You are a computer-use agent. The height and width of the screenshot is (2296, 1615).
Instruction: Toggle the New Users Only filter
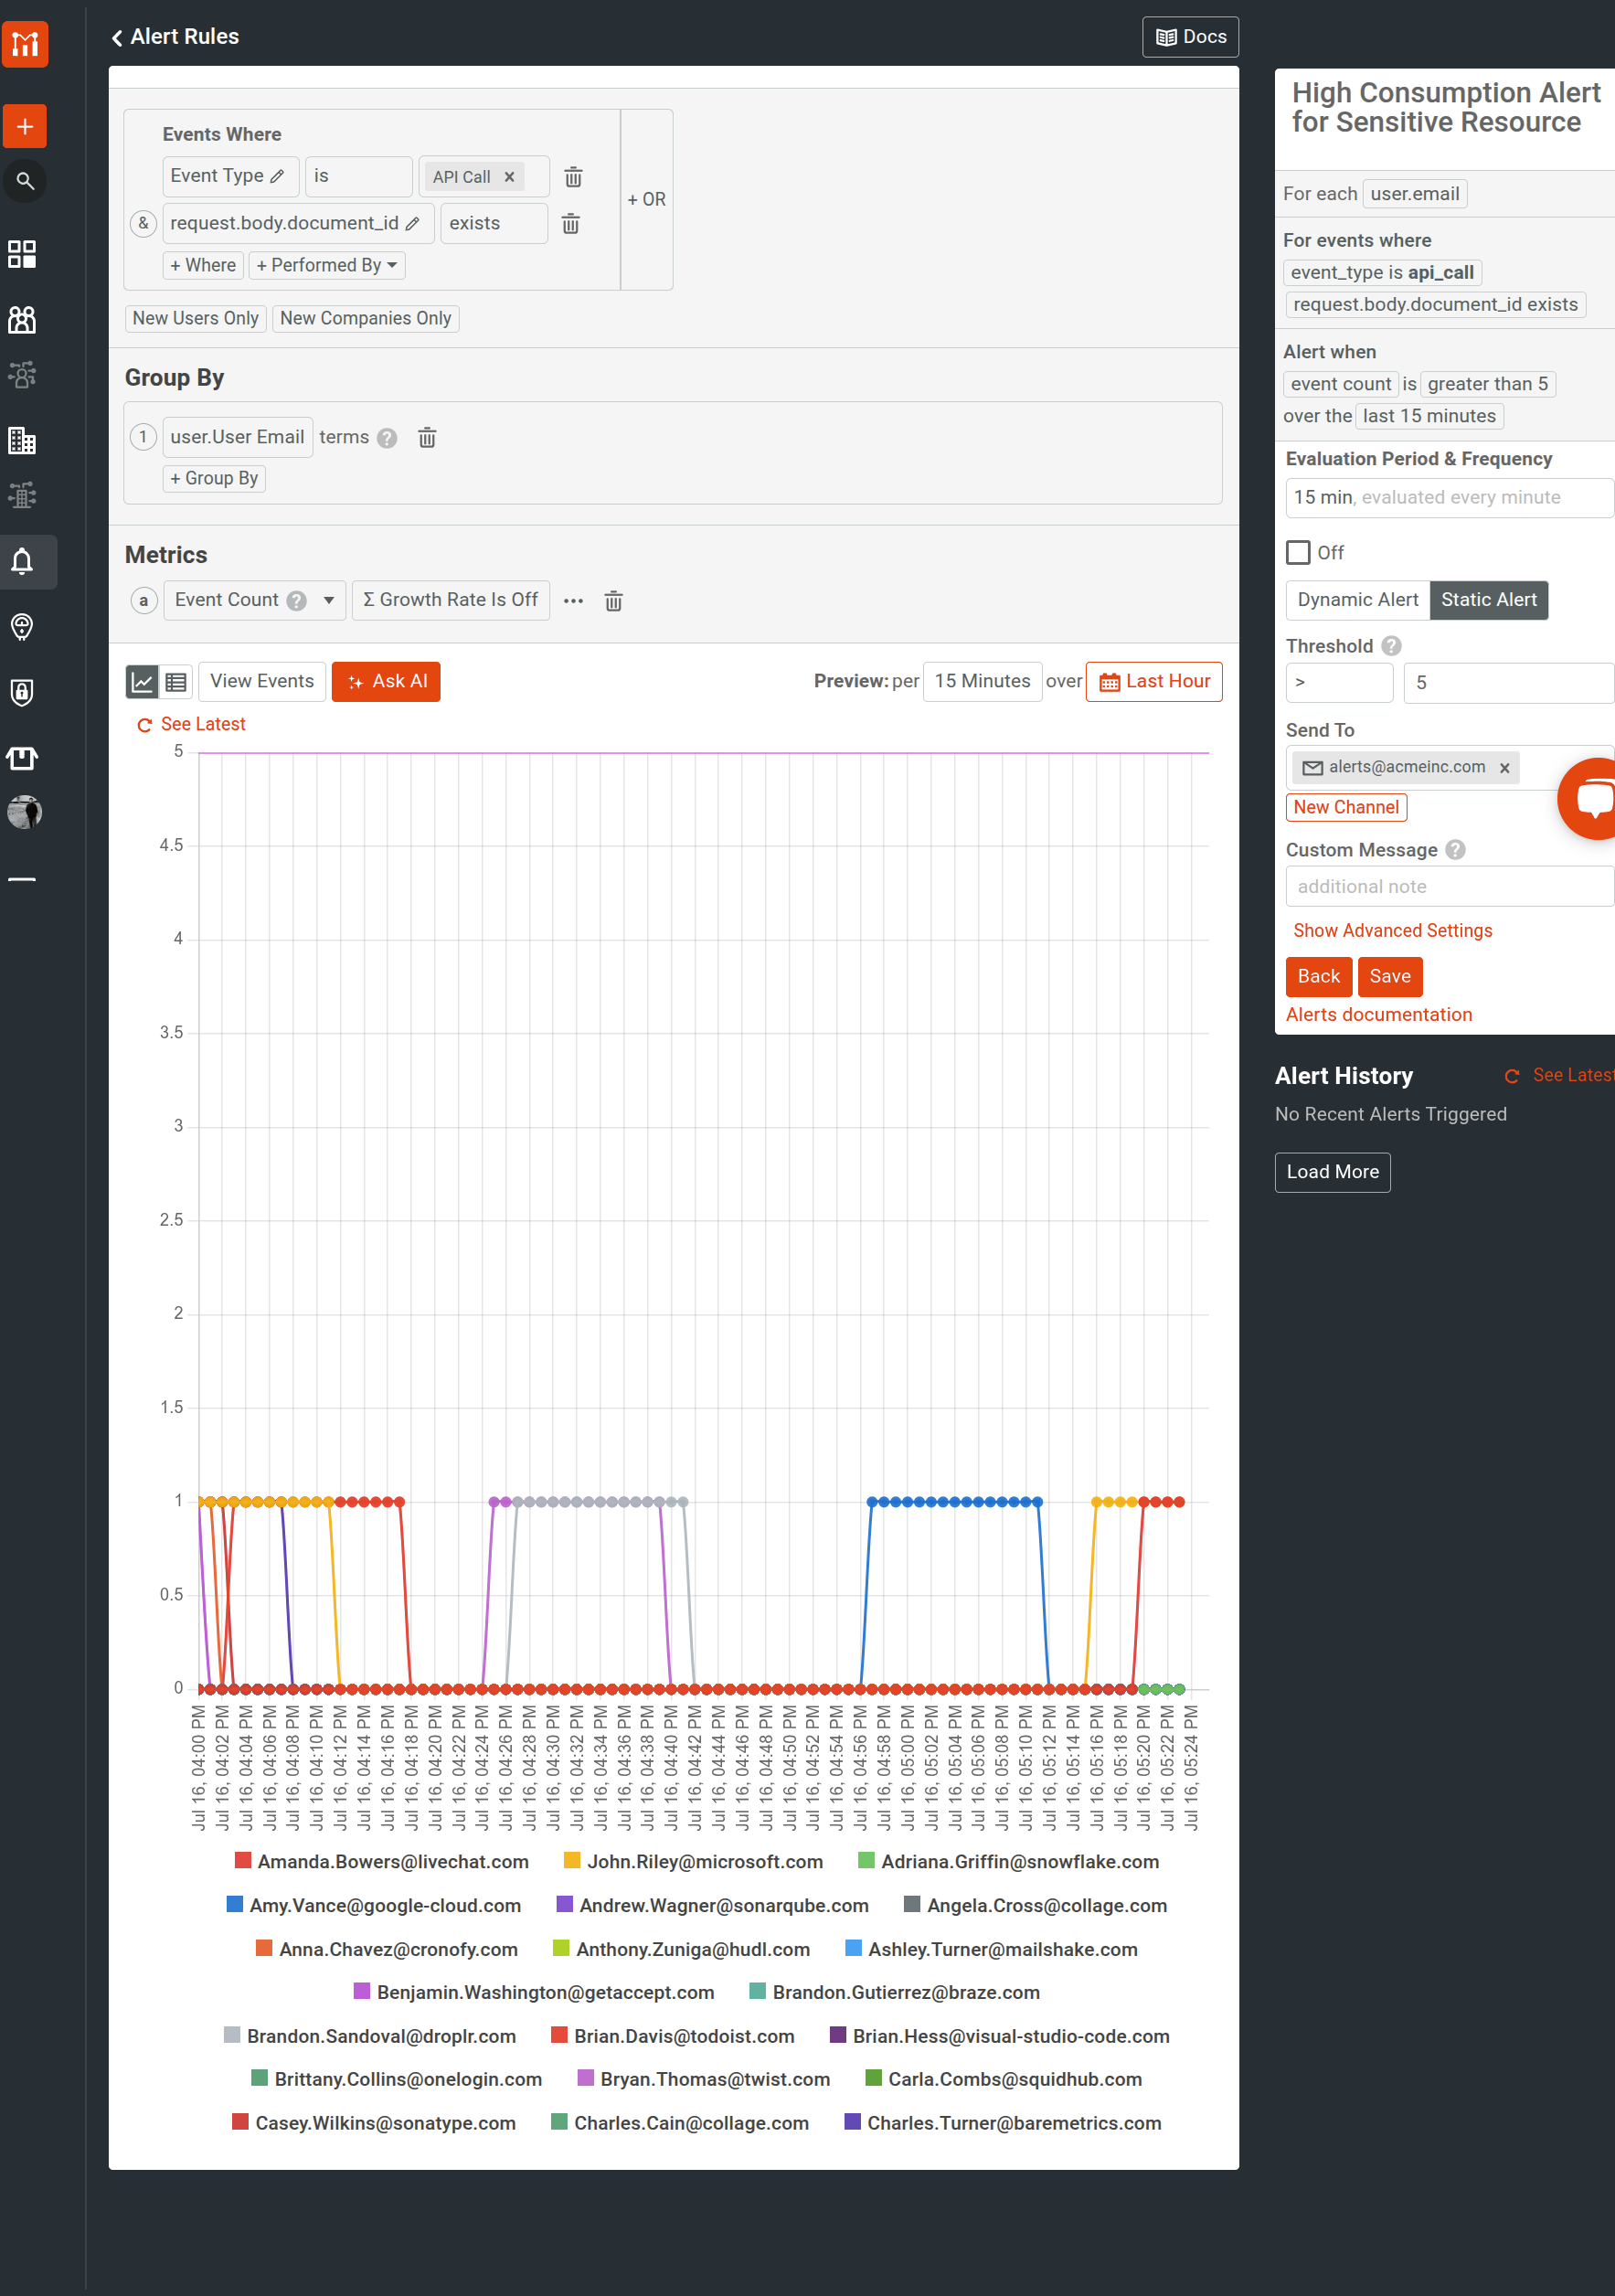[x=195, y=318]
